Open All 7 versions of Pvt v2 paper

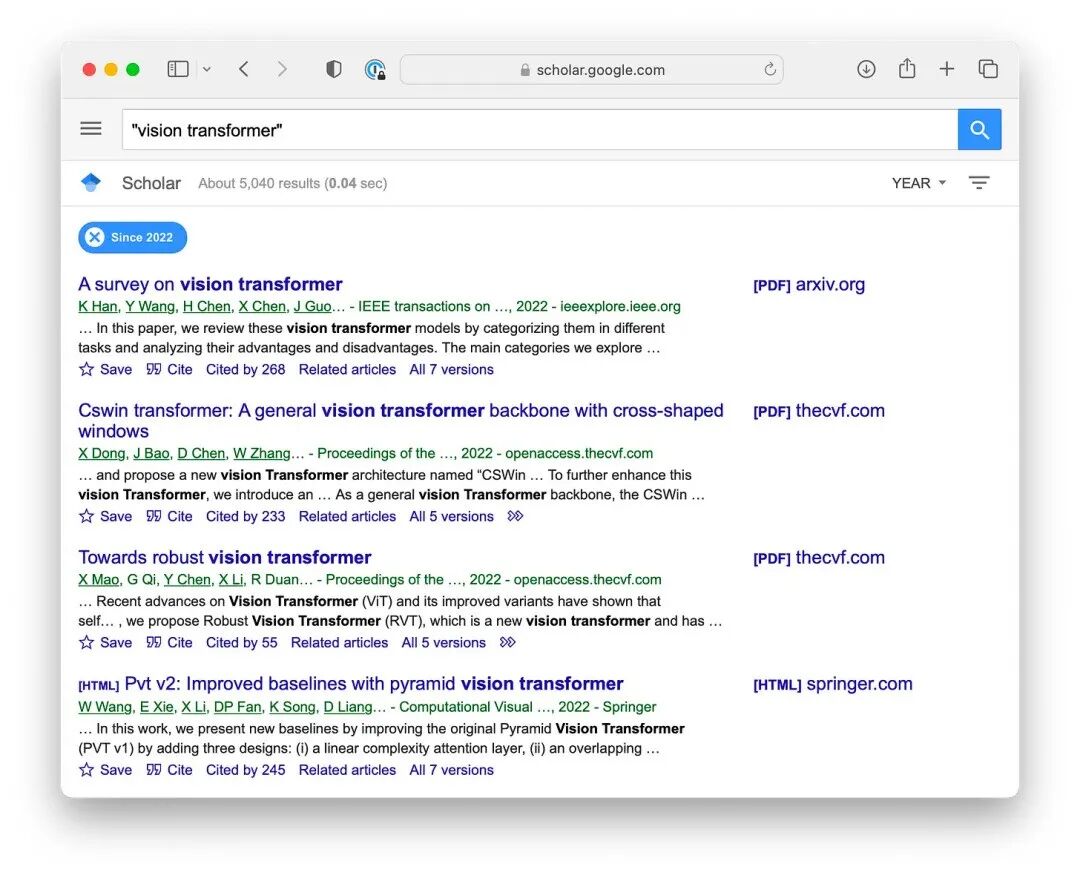point(451,769)
